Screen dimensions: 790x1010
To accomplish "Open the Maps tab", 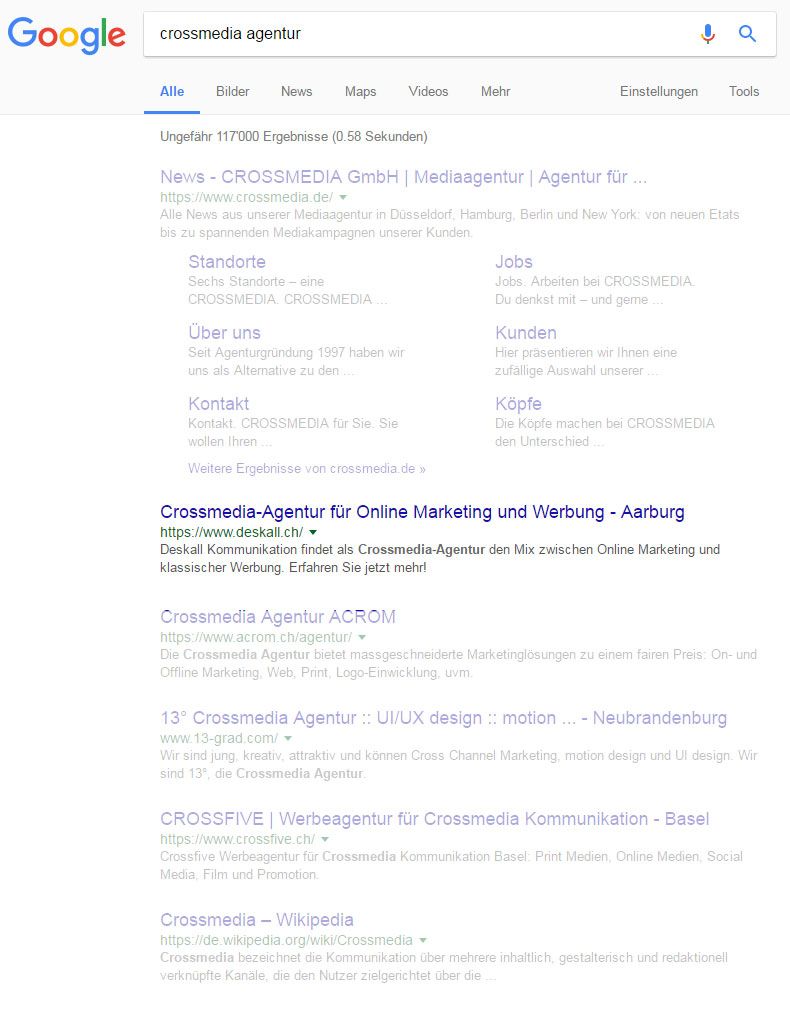I will pos(360,91).
